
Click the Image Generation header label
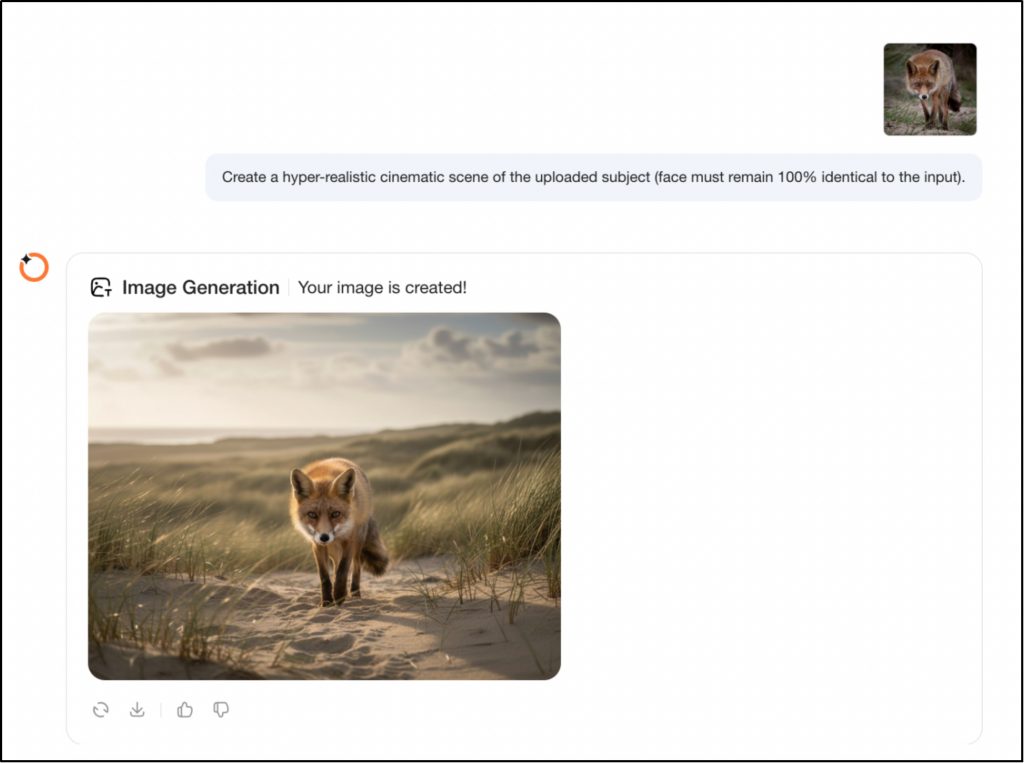[x=200, y=287]
